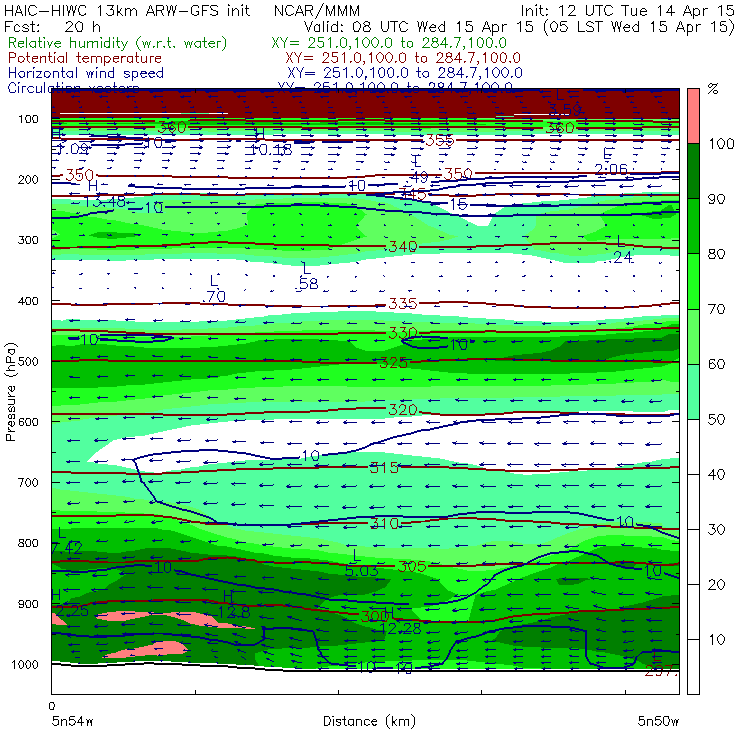Click the darkest green 90–100% colorbar segment
740x740 pixels.
[693, 171]
